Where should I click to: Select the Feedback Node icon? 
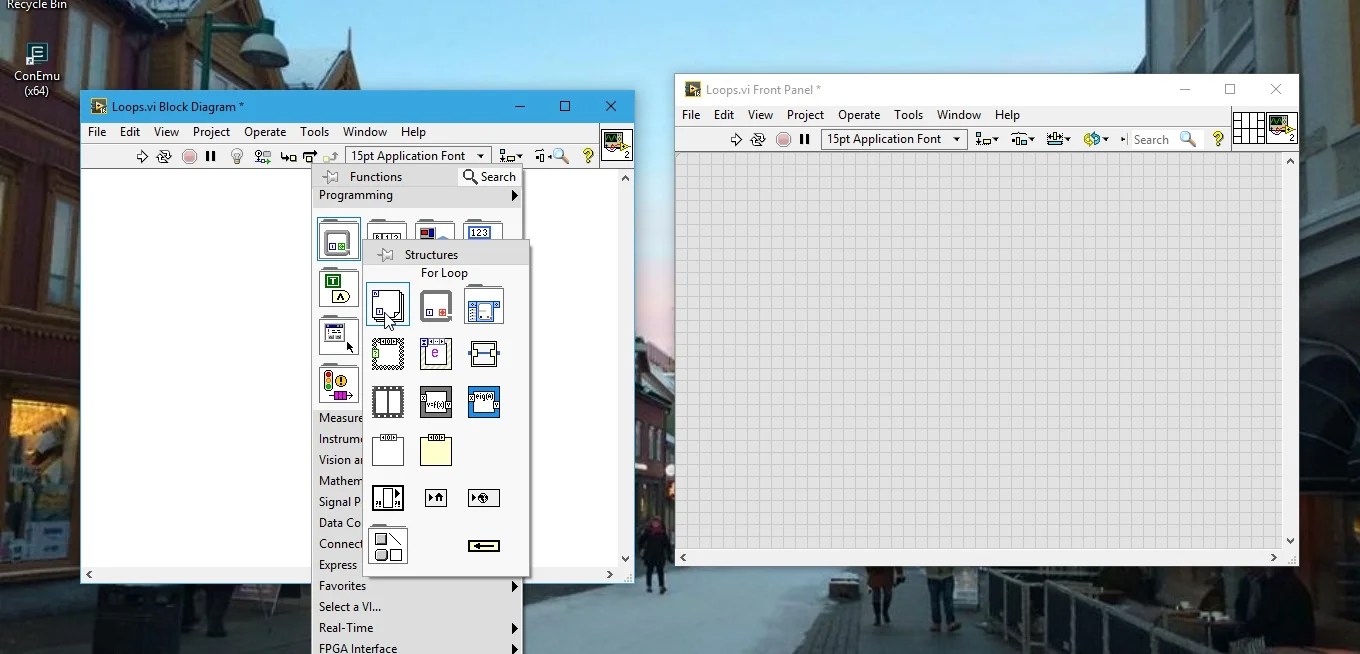click(484, 545)
